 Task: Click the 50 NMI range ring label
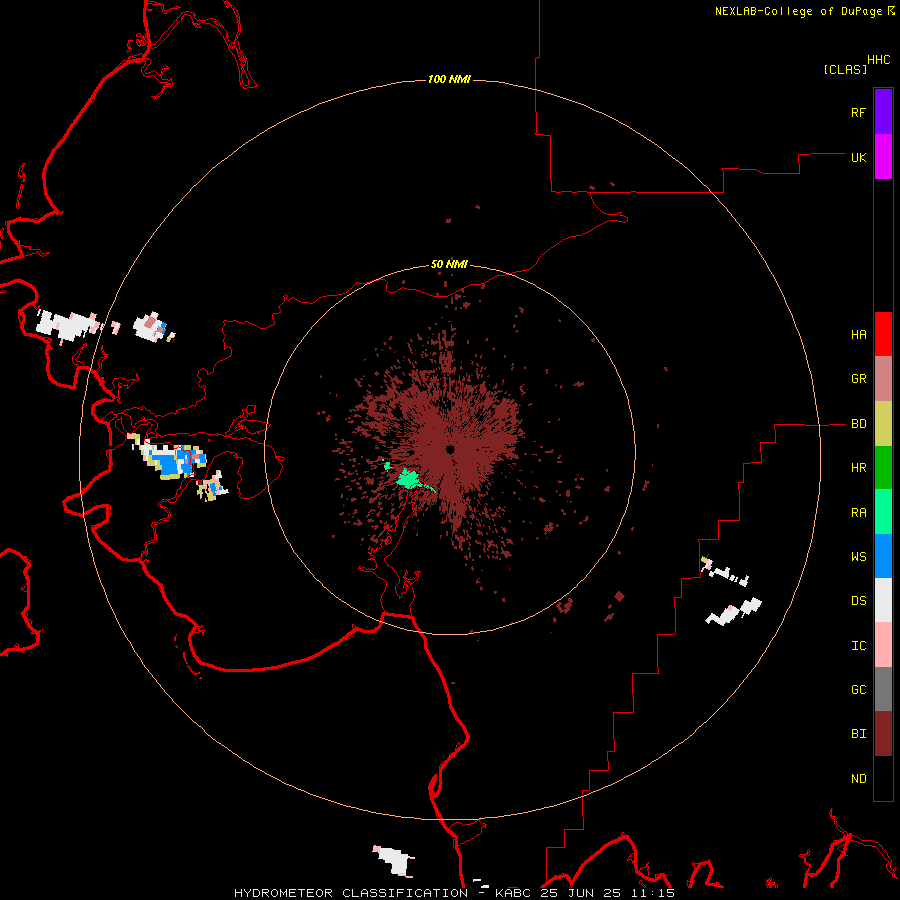[449, 264]
